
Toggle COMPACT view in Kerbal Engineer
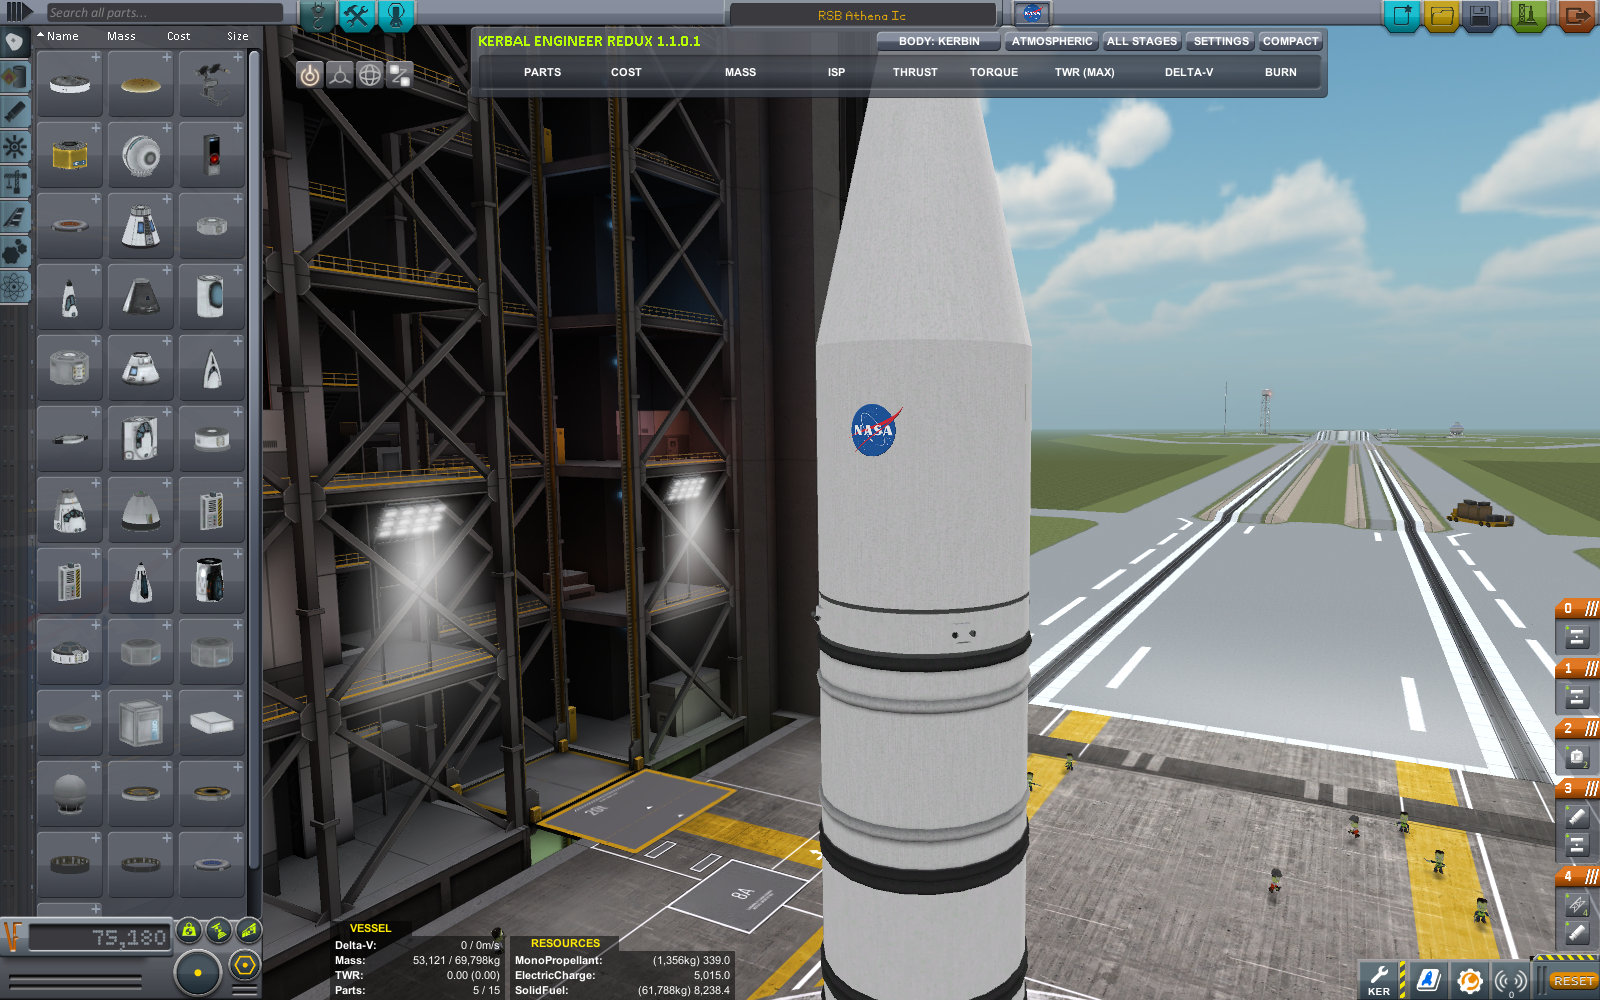(x=1290, y=41)
